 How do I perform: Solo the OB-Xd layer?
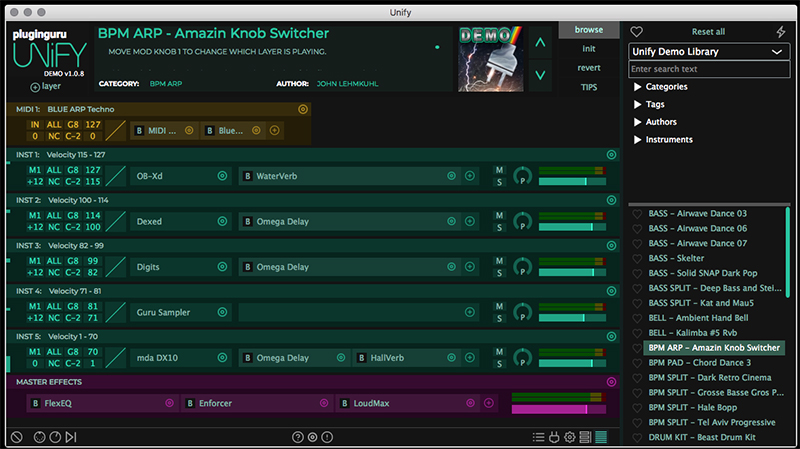click(499, 182)
